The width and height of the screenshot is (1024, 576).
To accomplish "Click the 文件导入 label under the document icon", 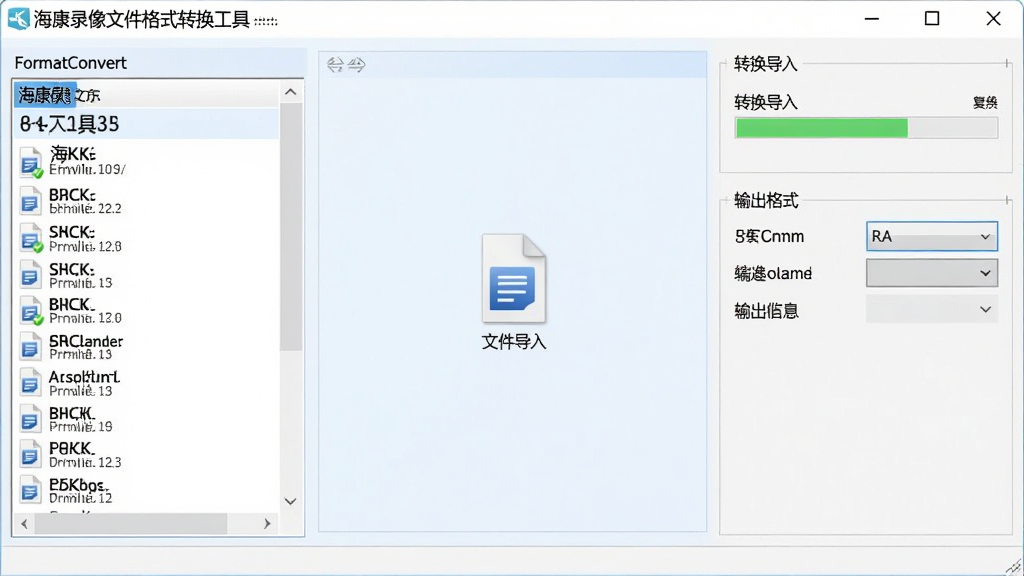I will click(514, 342).
